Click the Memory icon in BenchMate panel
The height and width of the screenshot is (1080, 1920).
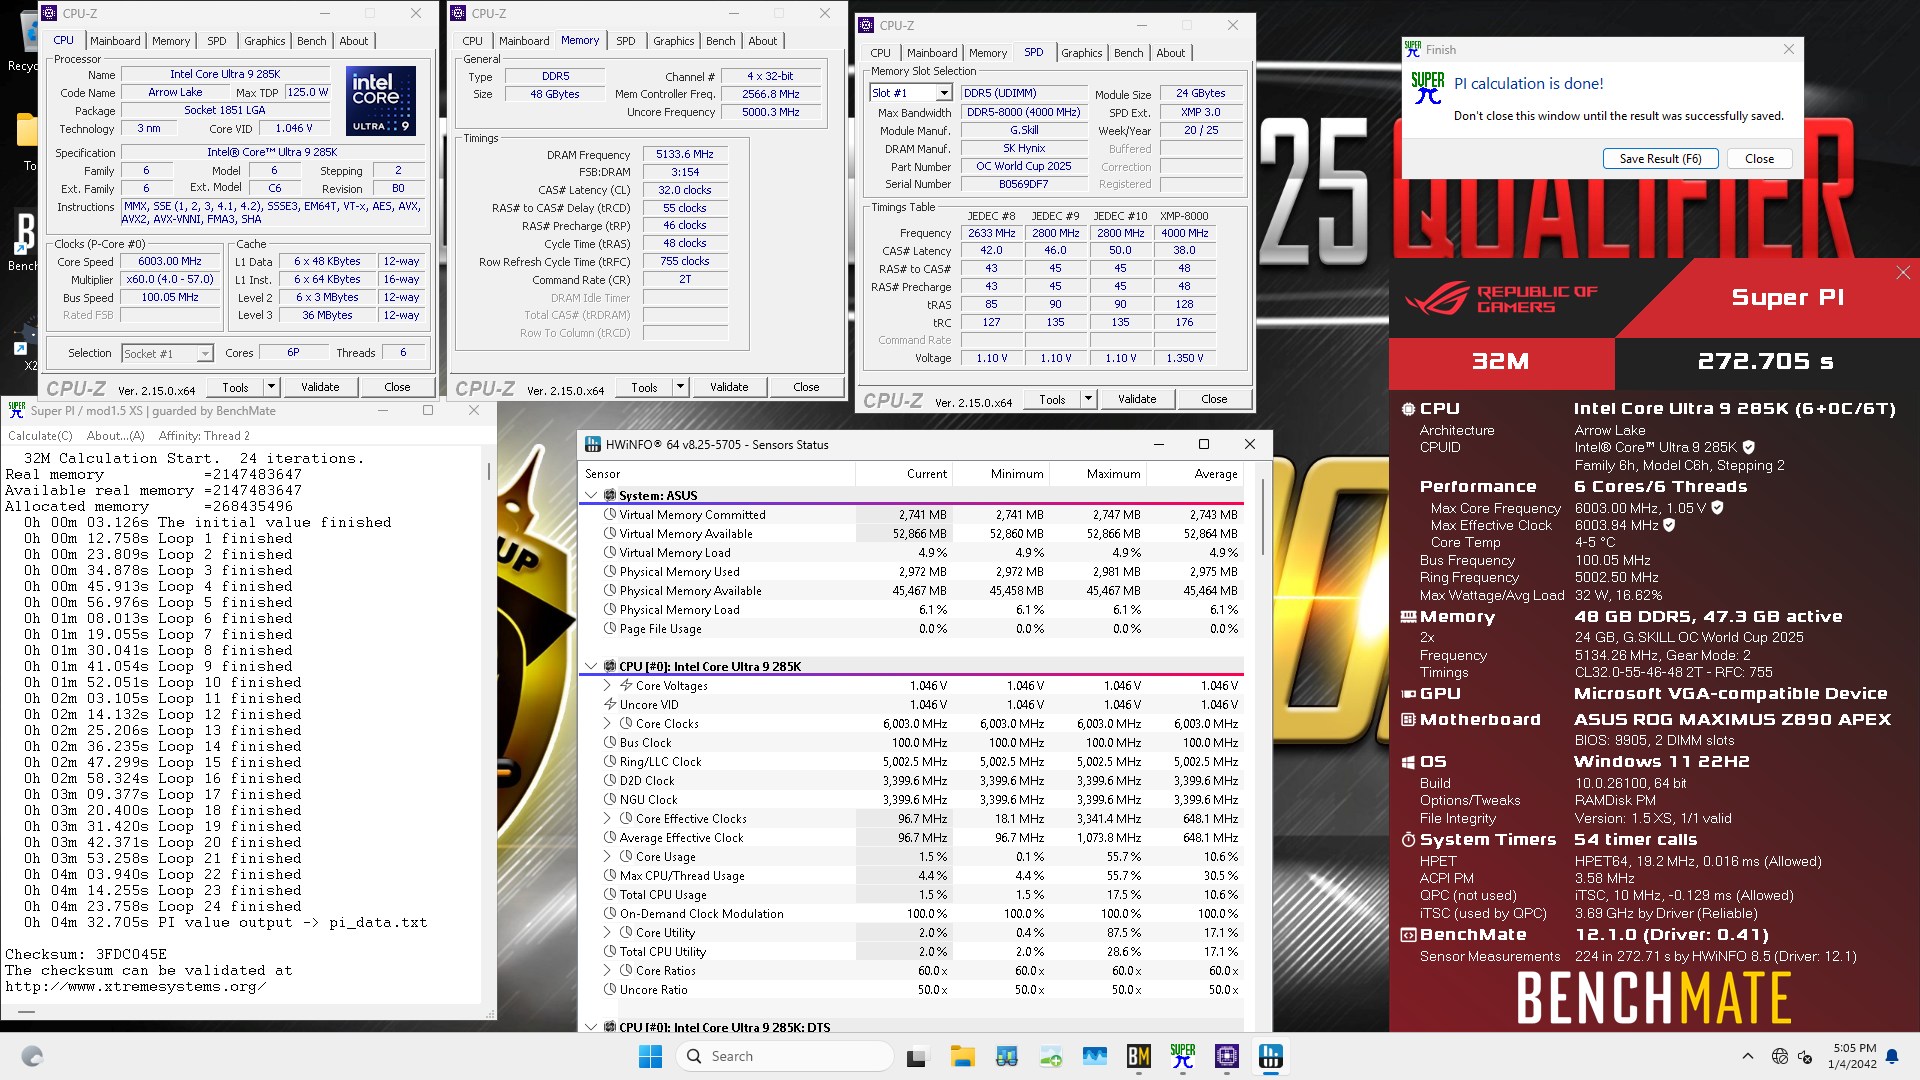pos(1408,617)
